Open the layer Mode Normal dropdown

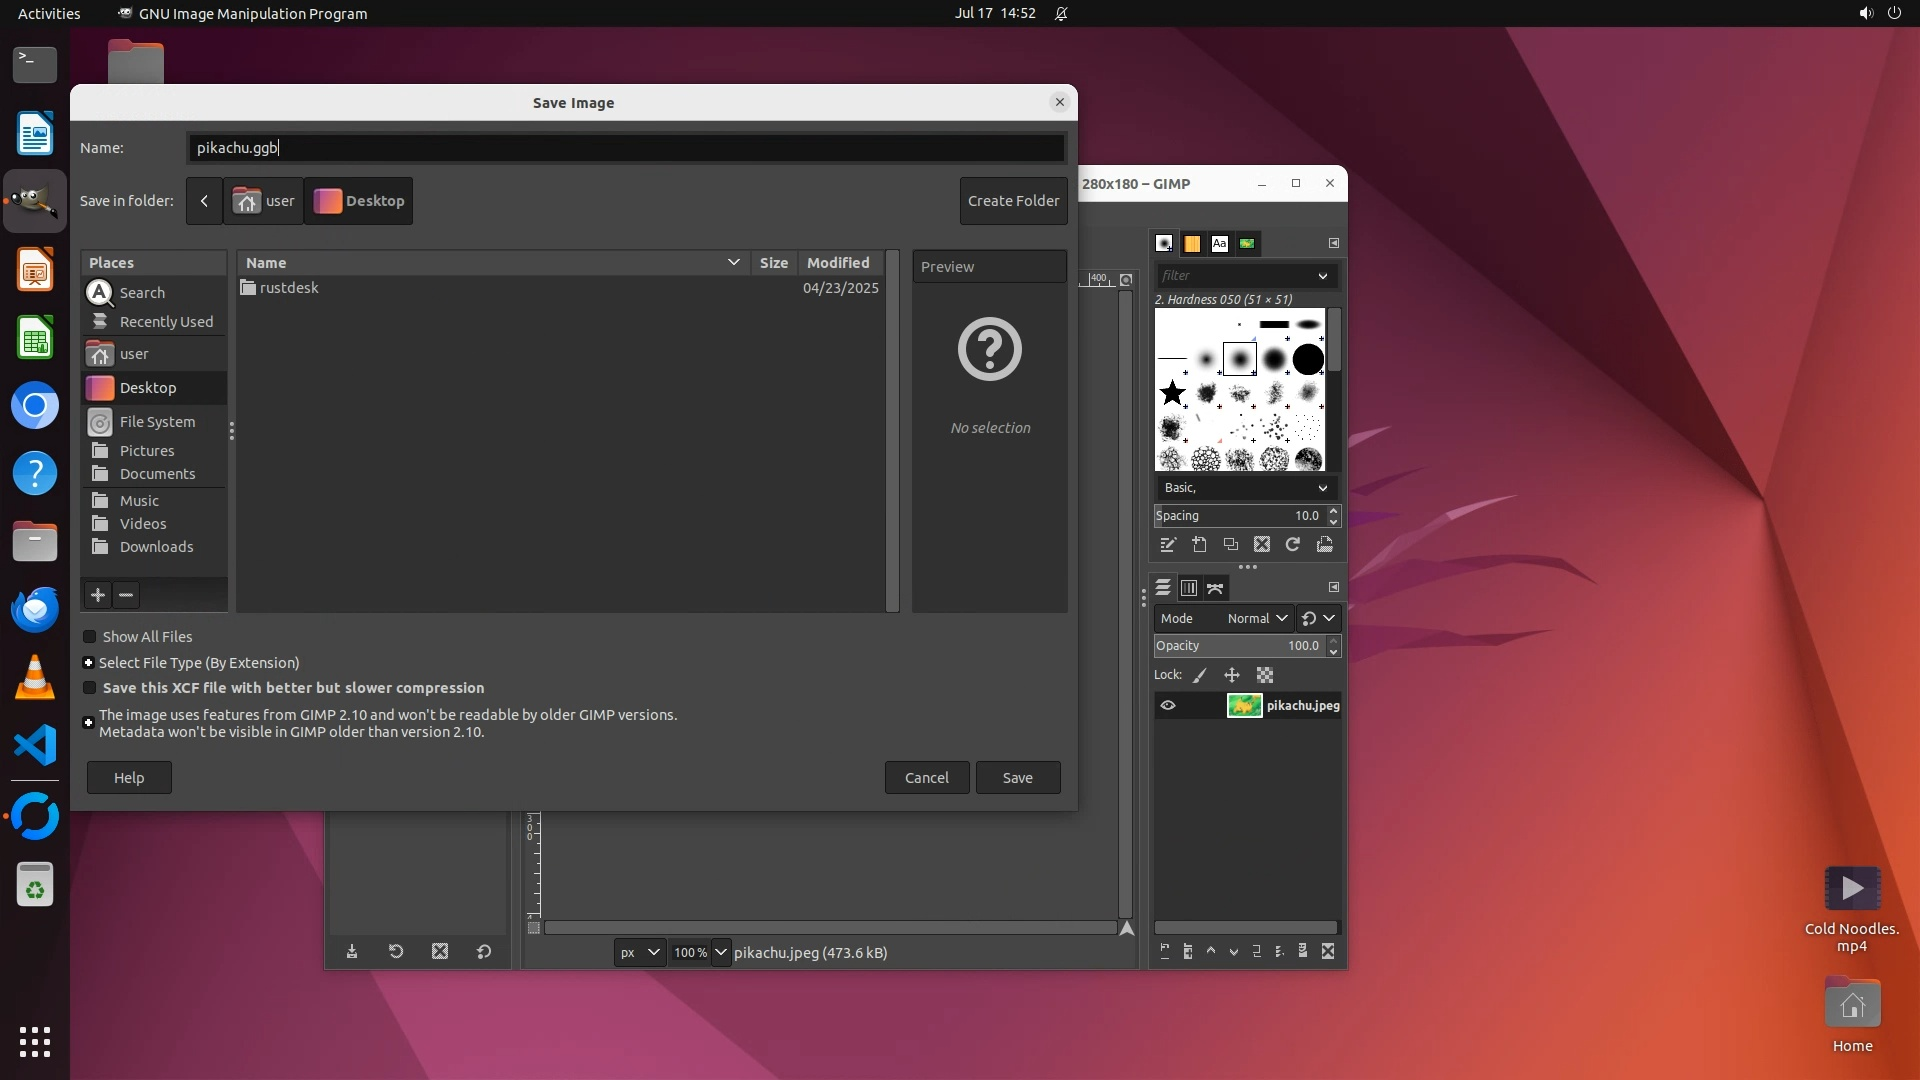1255,618
